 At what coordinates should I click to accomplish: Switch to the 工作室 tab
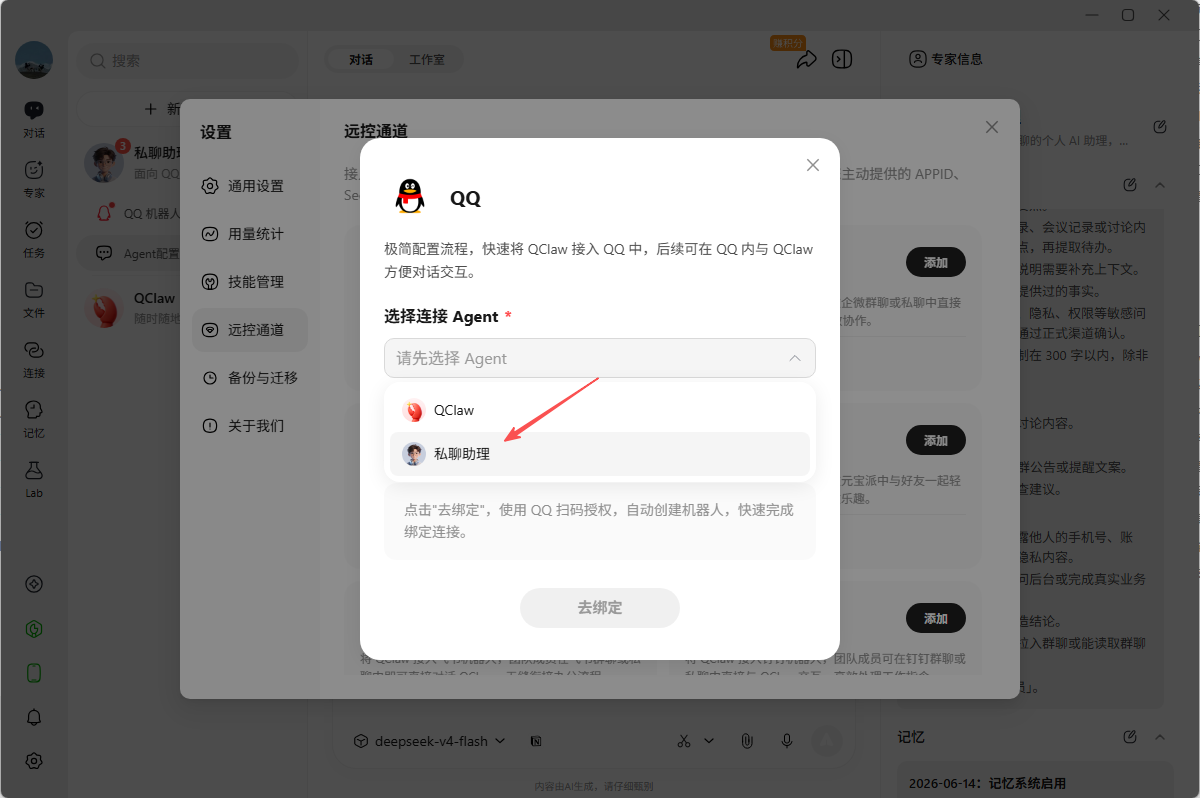pyautogui.click(x=427, y=60)
